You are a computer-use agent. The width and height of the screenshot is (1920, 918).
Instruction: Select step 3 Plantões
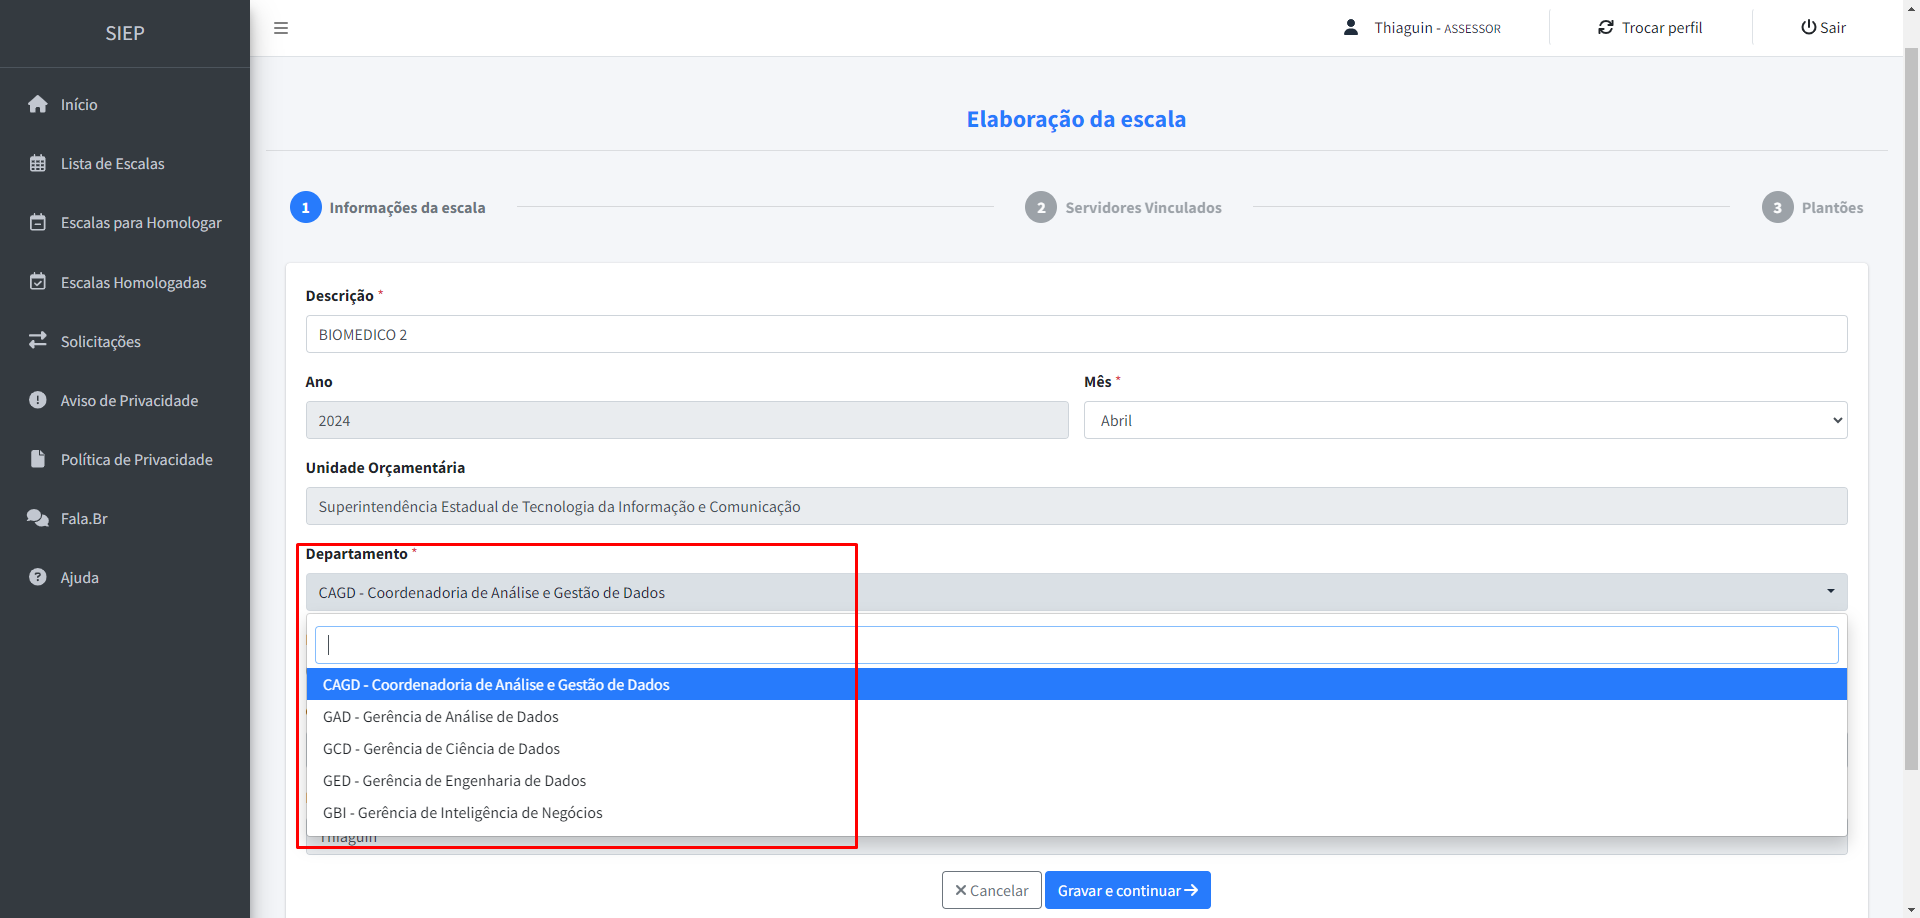click(1813, 207)
